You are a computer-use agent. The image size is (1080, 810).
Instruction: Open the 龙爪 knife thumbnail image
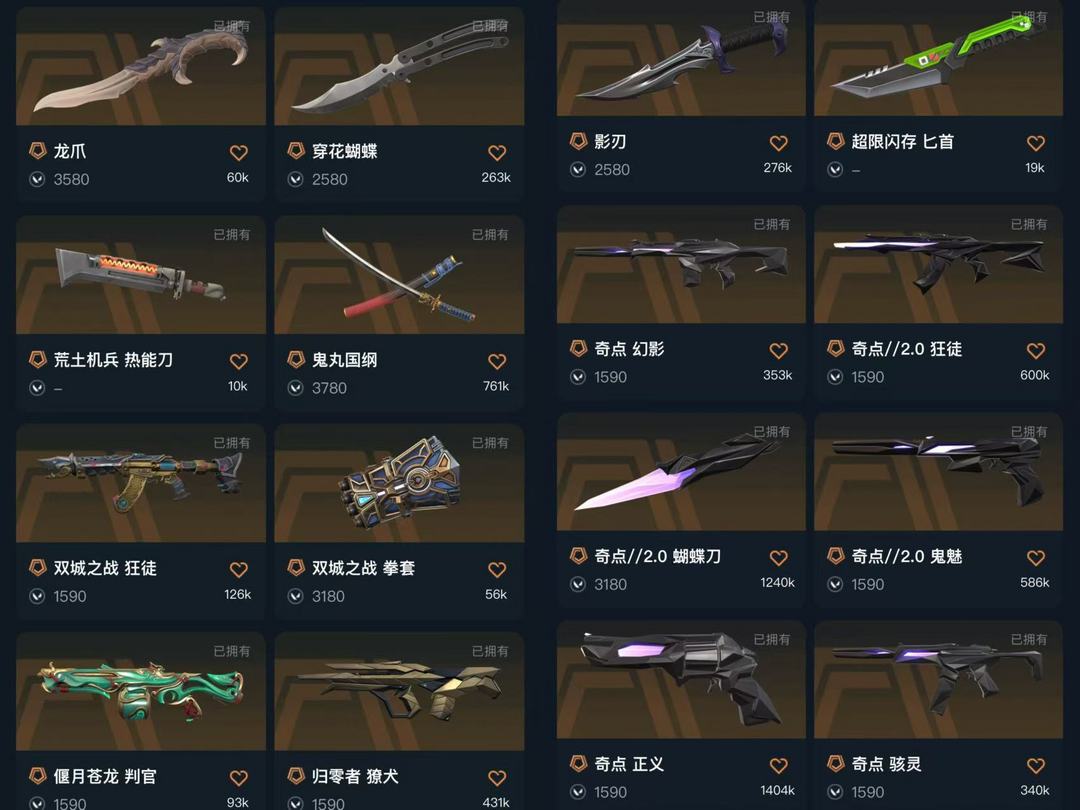click(x=141, y=67)
